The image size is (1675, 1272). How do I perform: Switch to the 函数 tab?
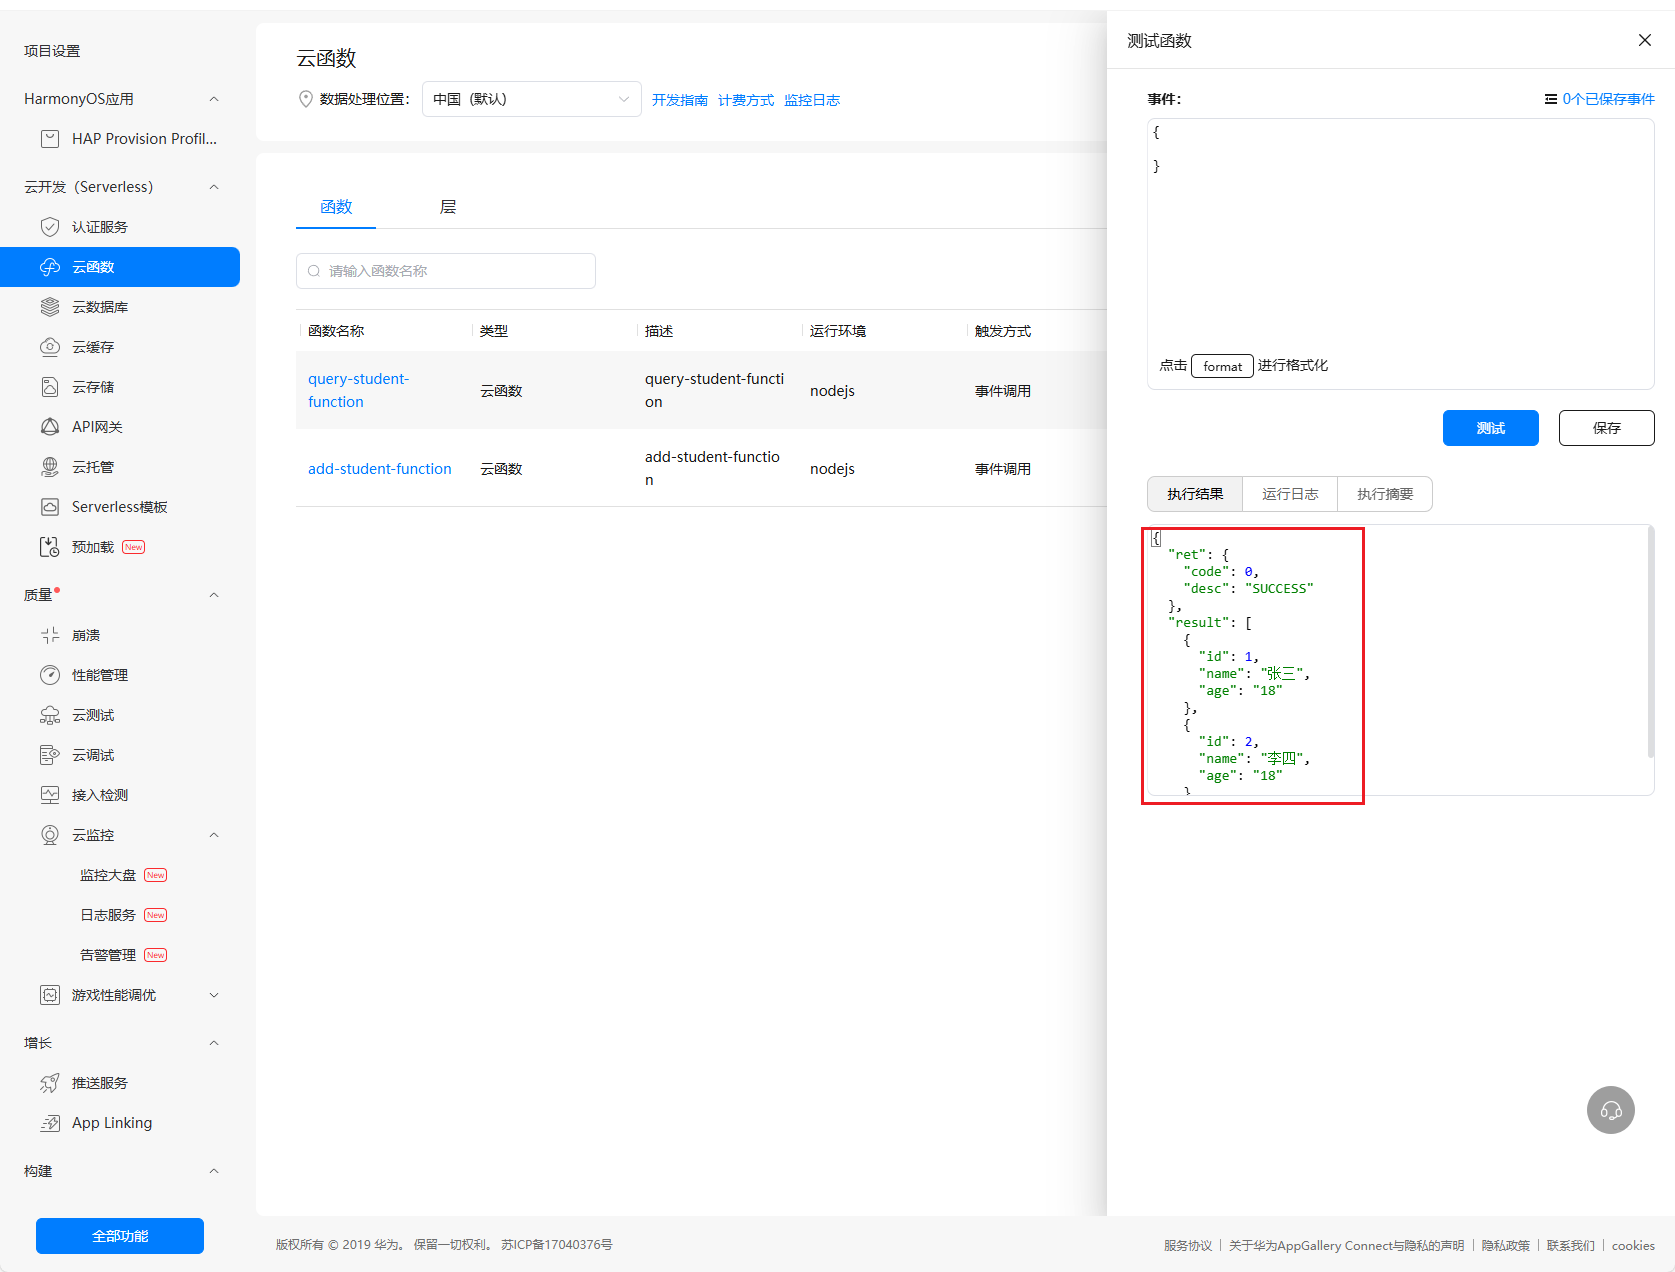(x=336, y=207)
